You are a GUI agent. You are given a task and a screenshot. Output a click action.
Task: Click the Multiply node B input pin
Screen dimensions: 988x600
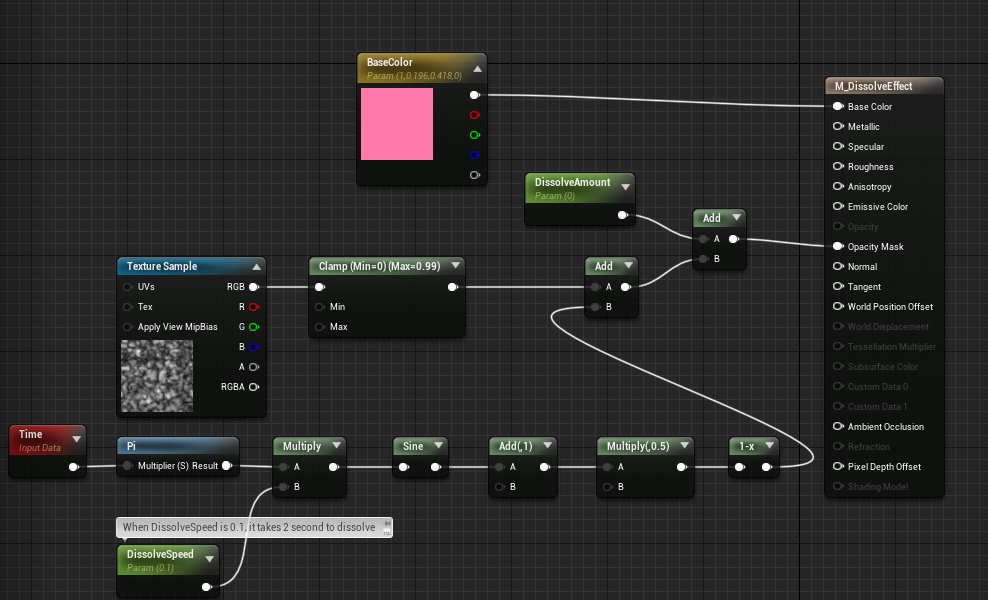[x=284, y=487]
